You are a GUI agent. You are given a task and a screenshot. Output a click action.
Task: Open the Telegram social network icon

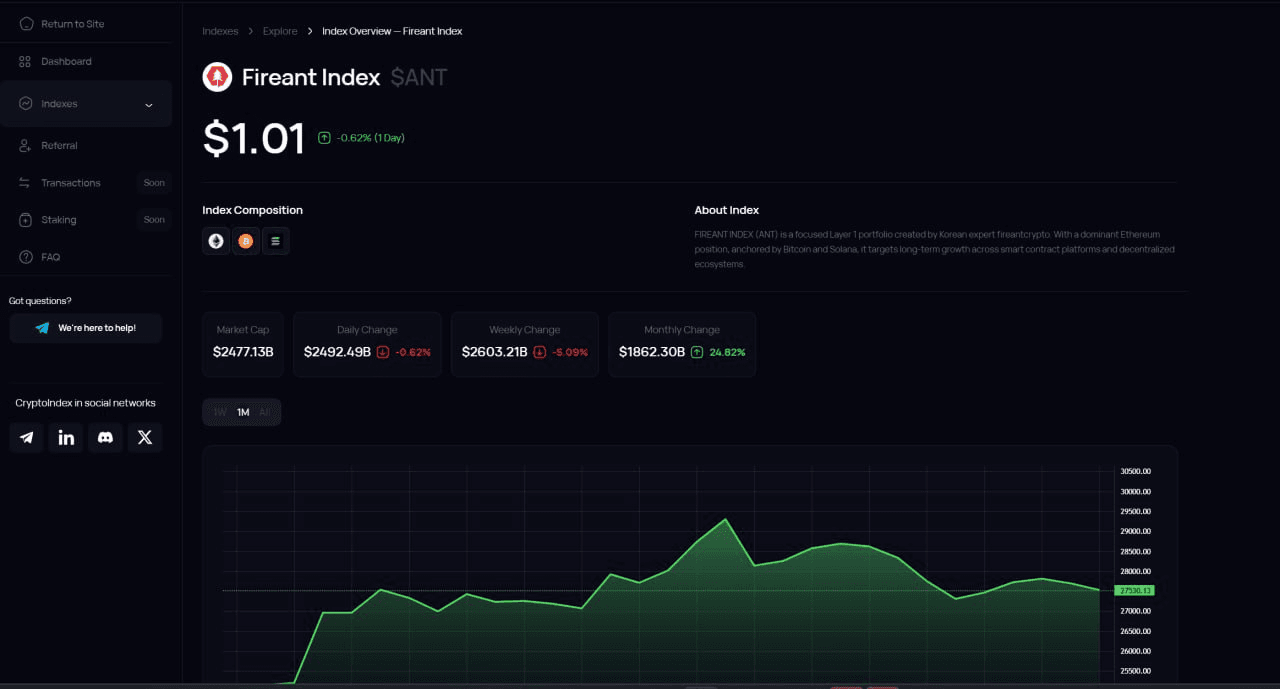[x=26, y=437]
